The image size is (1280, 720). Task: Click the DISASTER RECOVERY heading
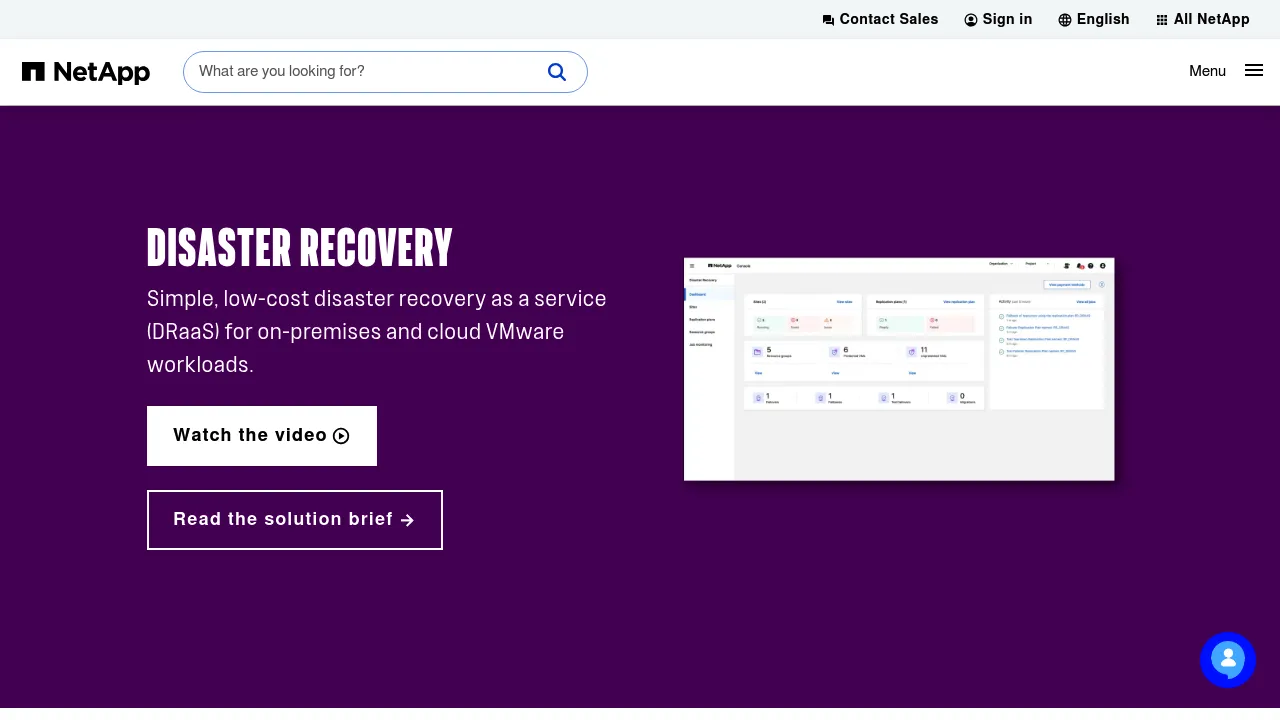(x=300, y=247)
